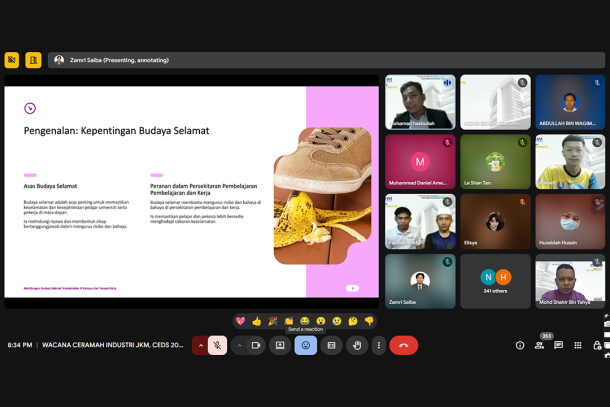Screen dimensions: 610x407
Task: Show the participants list
Action: [540, 345]
